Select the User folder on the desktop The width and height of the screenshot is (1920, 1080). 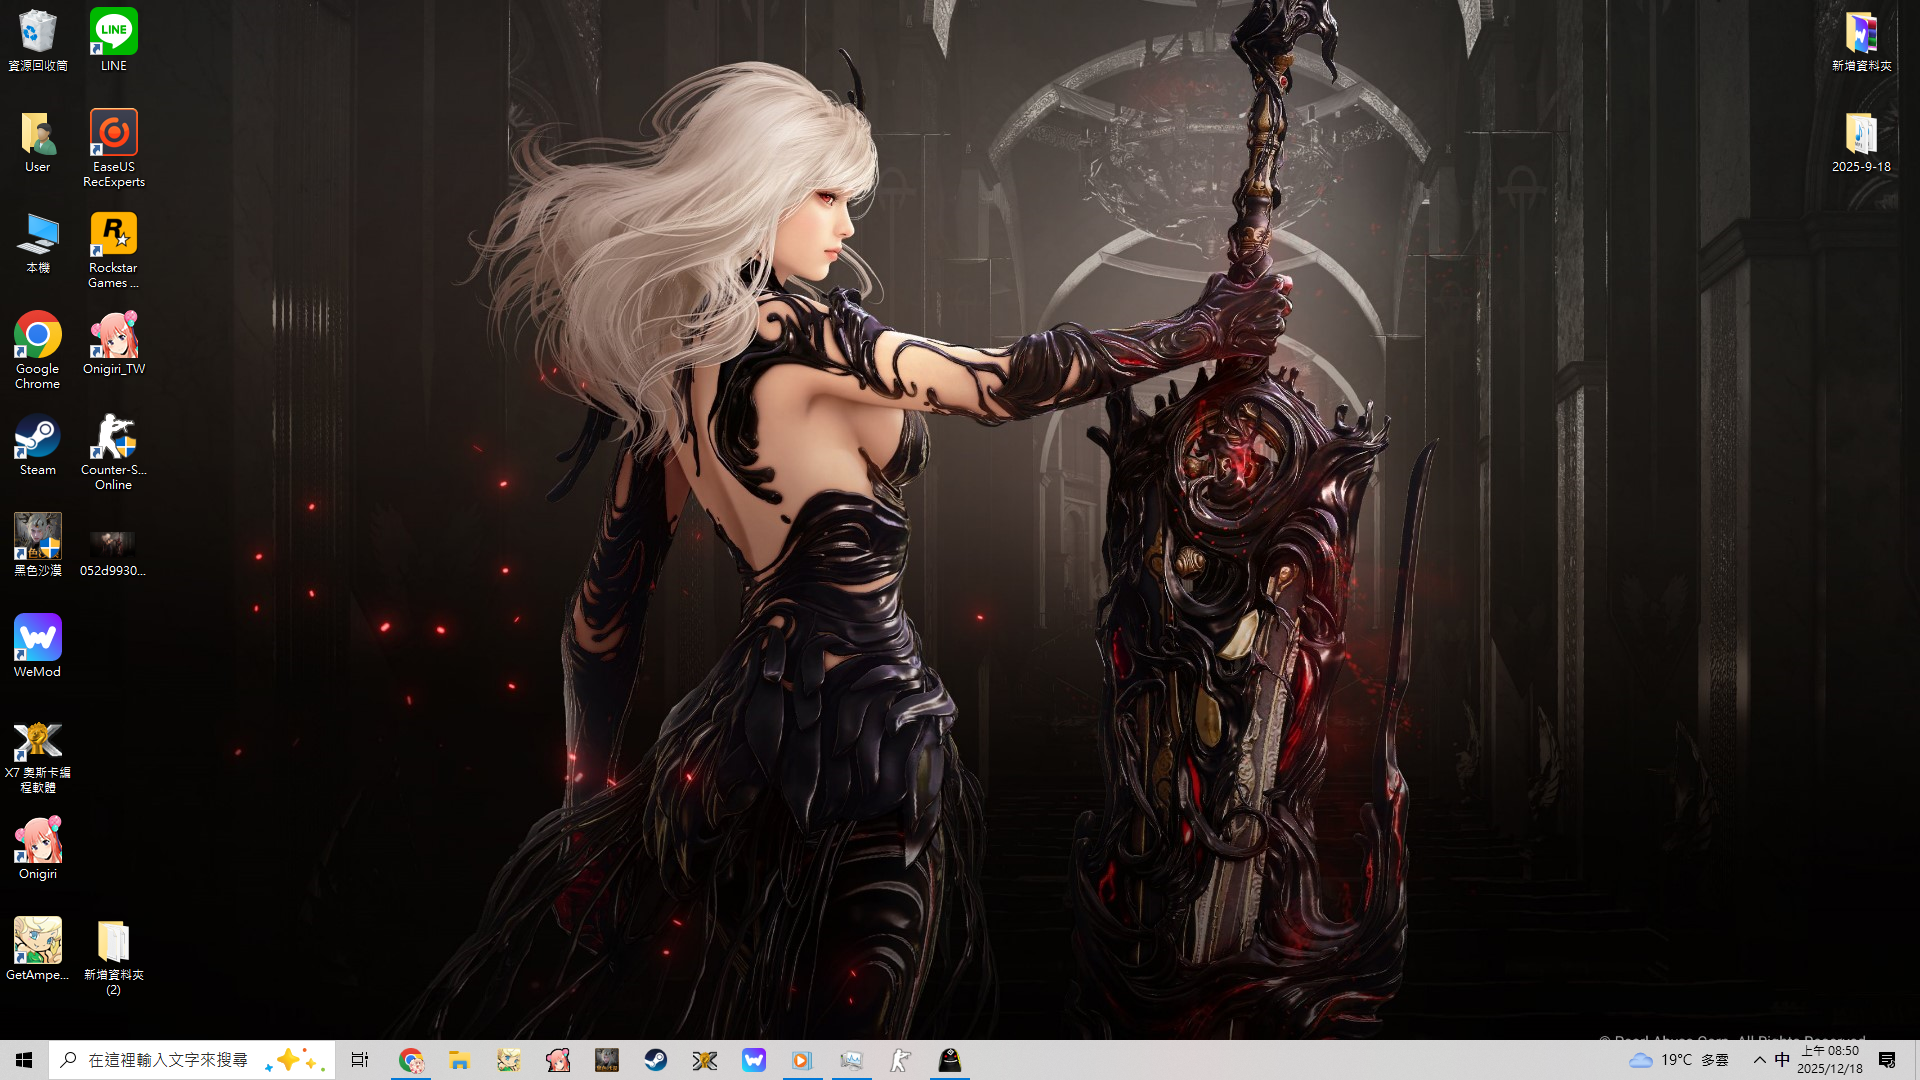[38, 141]
